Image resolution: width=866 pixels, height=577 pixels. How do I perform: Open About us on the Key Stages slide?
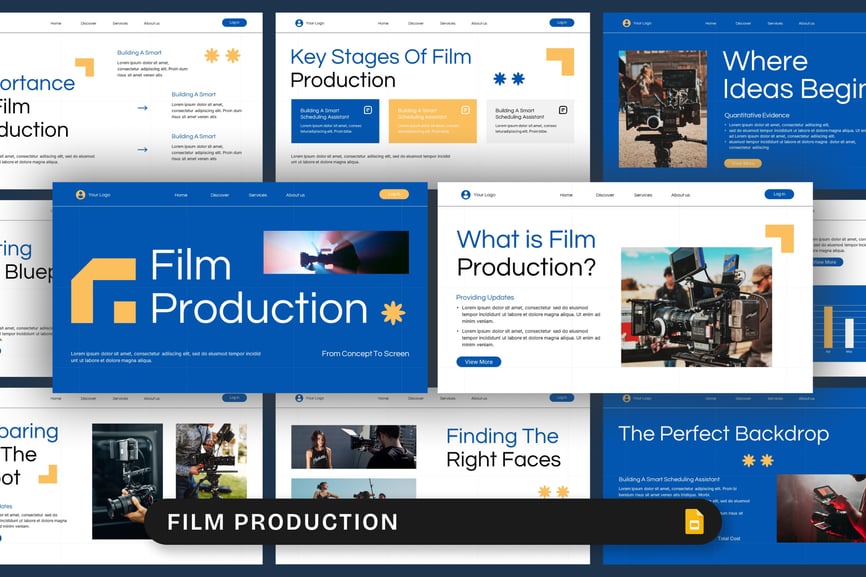pos(479,23)
